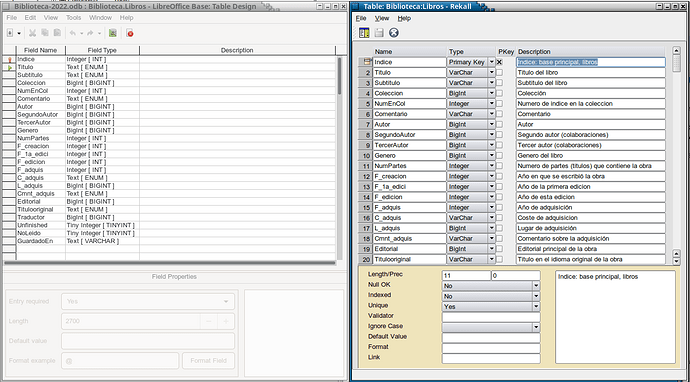Open the Null OK dropdown
The width and height of the screenshot is (690, 382).
coord(536,286)
